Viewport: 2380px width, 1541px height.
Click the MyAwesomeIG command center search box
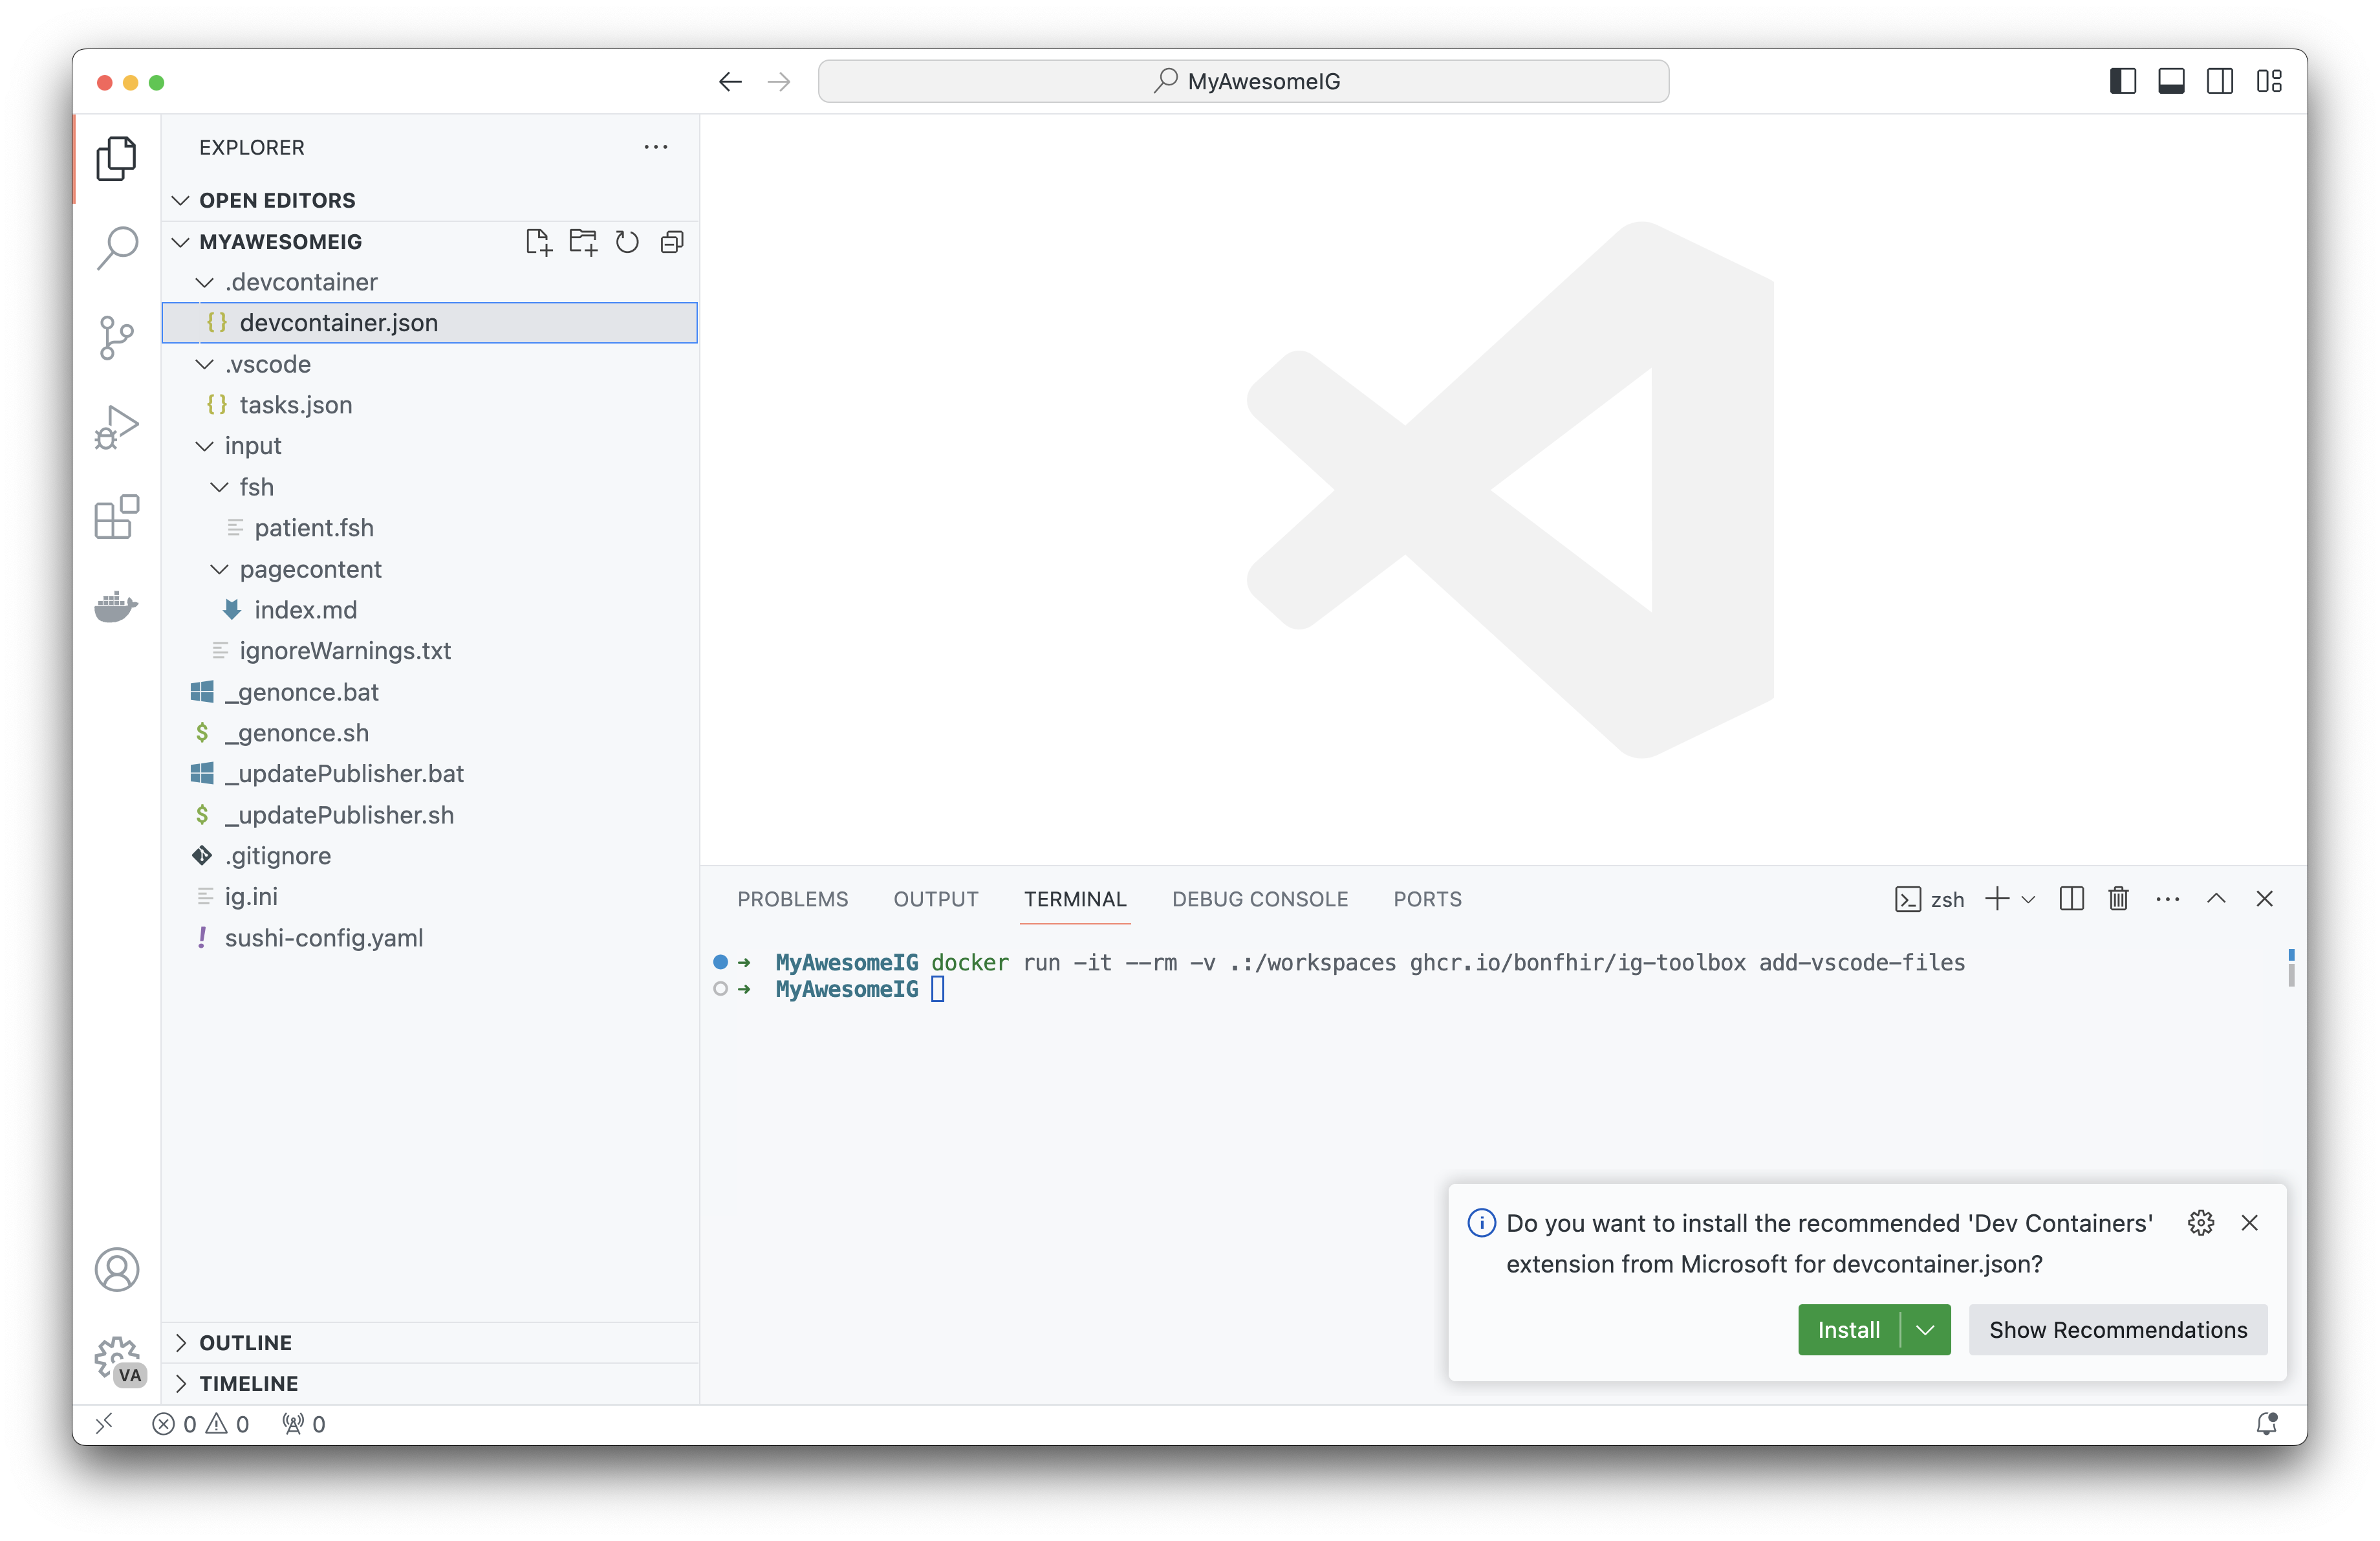pos(1243,81)
